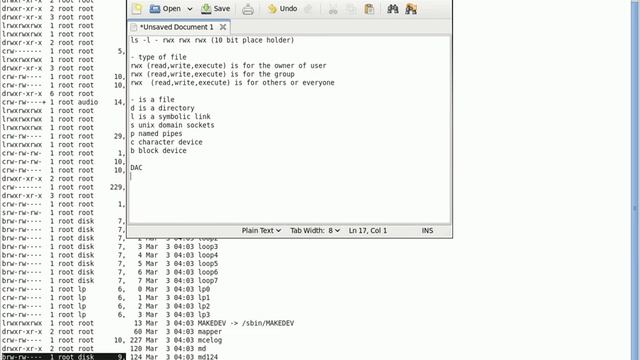The height and width of the screenshot is (360, 640).
Task: Click the loop3 row in the terminal
Action: [x=110, y=247]
